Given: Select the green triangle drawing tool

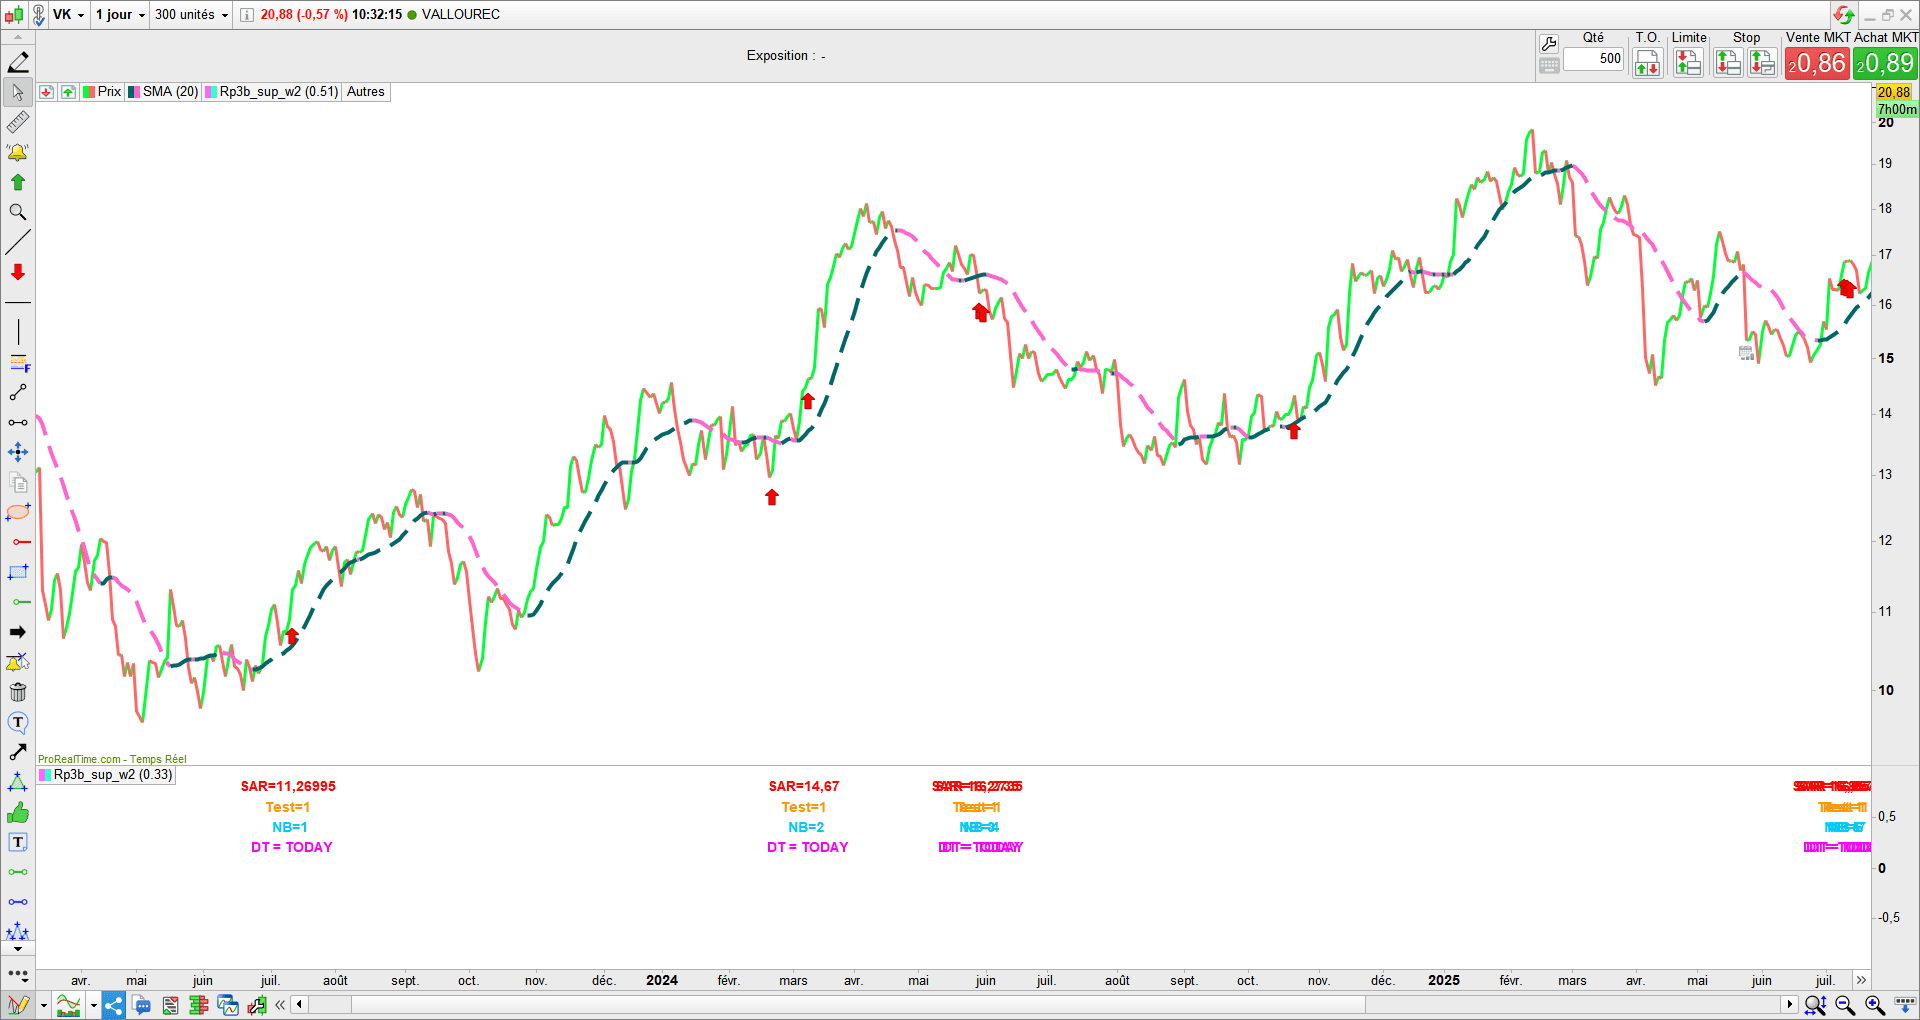Looking at the screenshot, I should click(18, 782).
